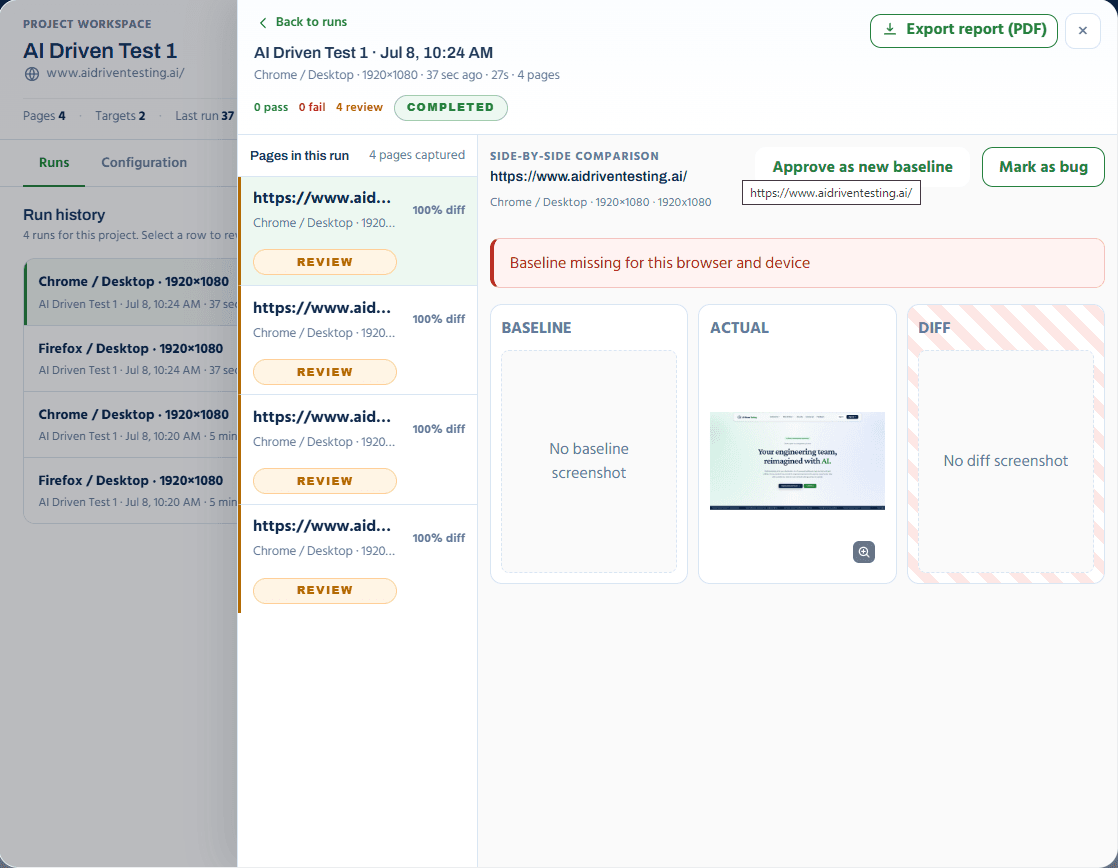The image size is (1118, 868).
Task: Click the download icon in Export report button
Action: coord(890,29)
